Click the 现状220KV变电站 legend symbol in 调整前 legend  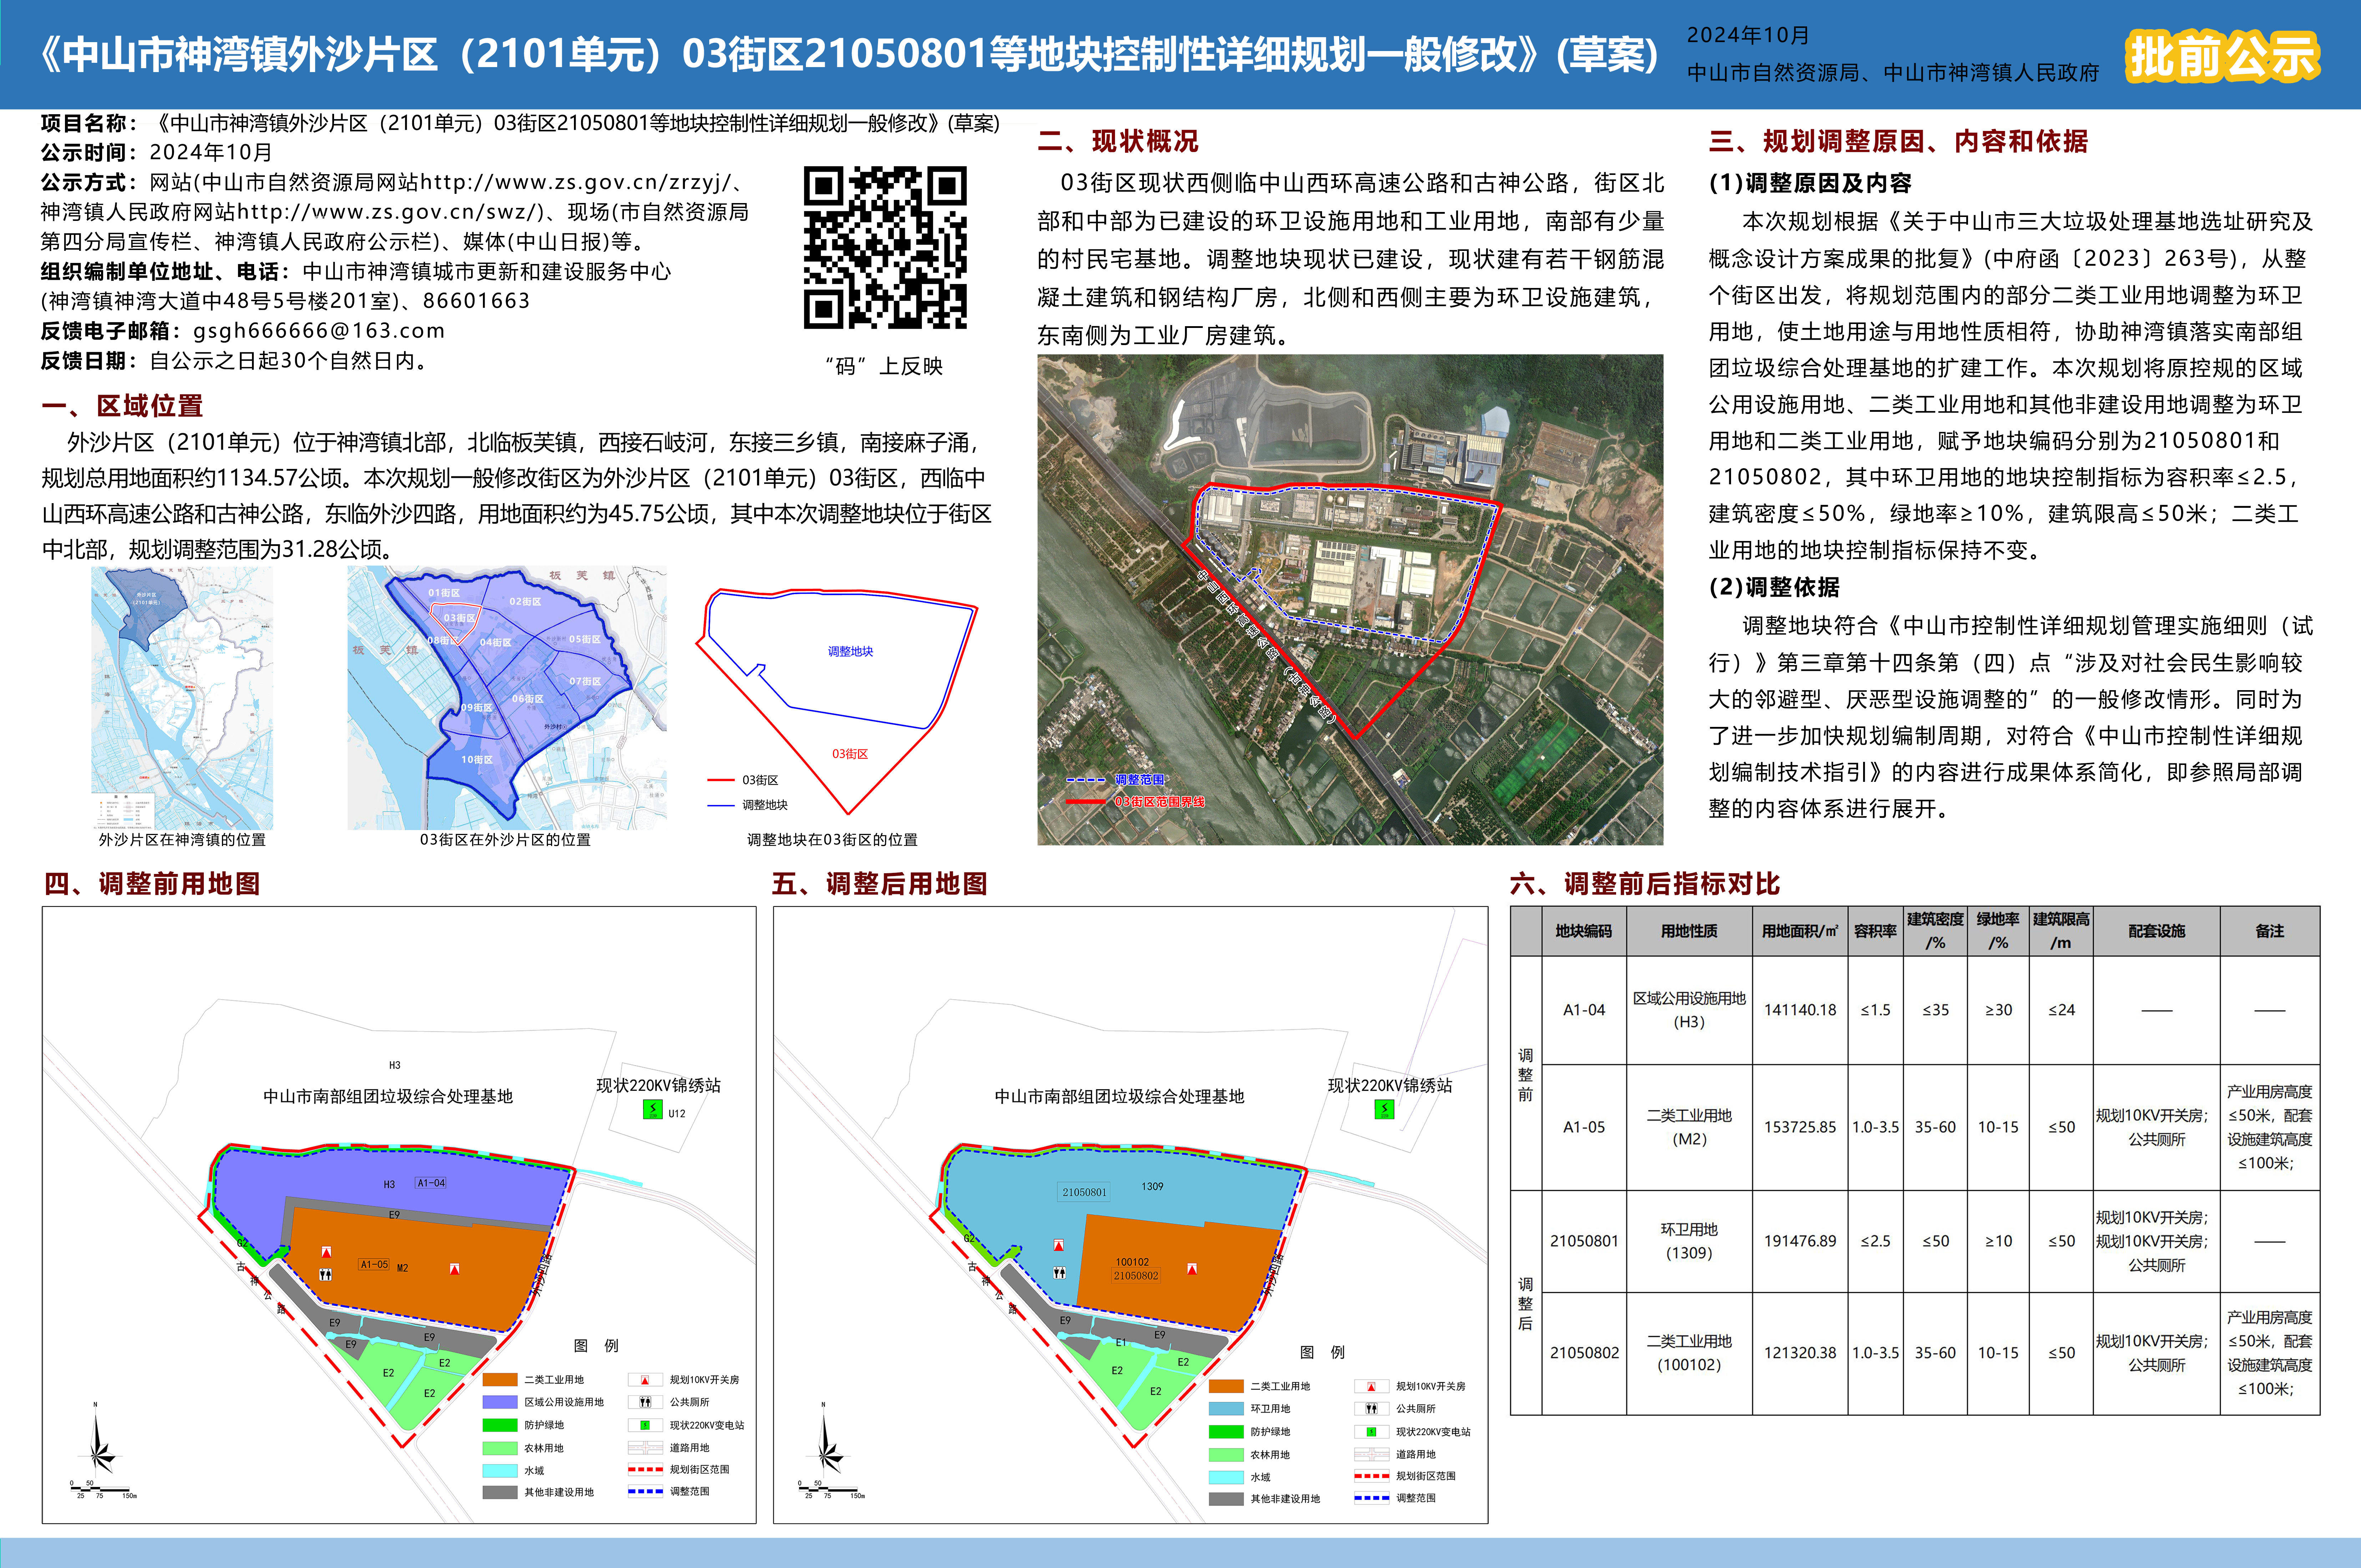645,1425
